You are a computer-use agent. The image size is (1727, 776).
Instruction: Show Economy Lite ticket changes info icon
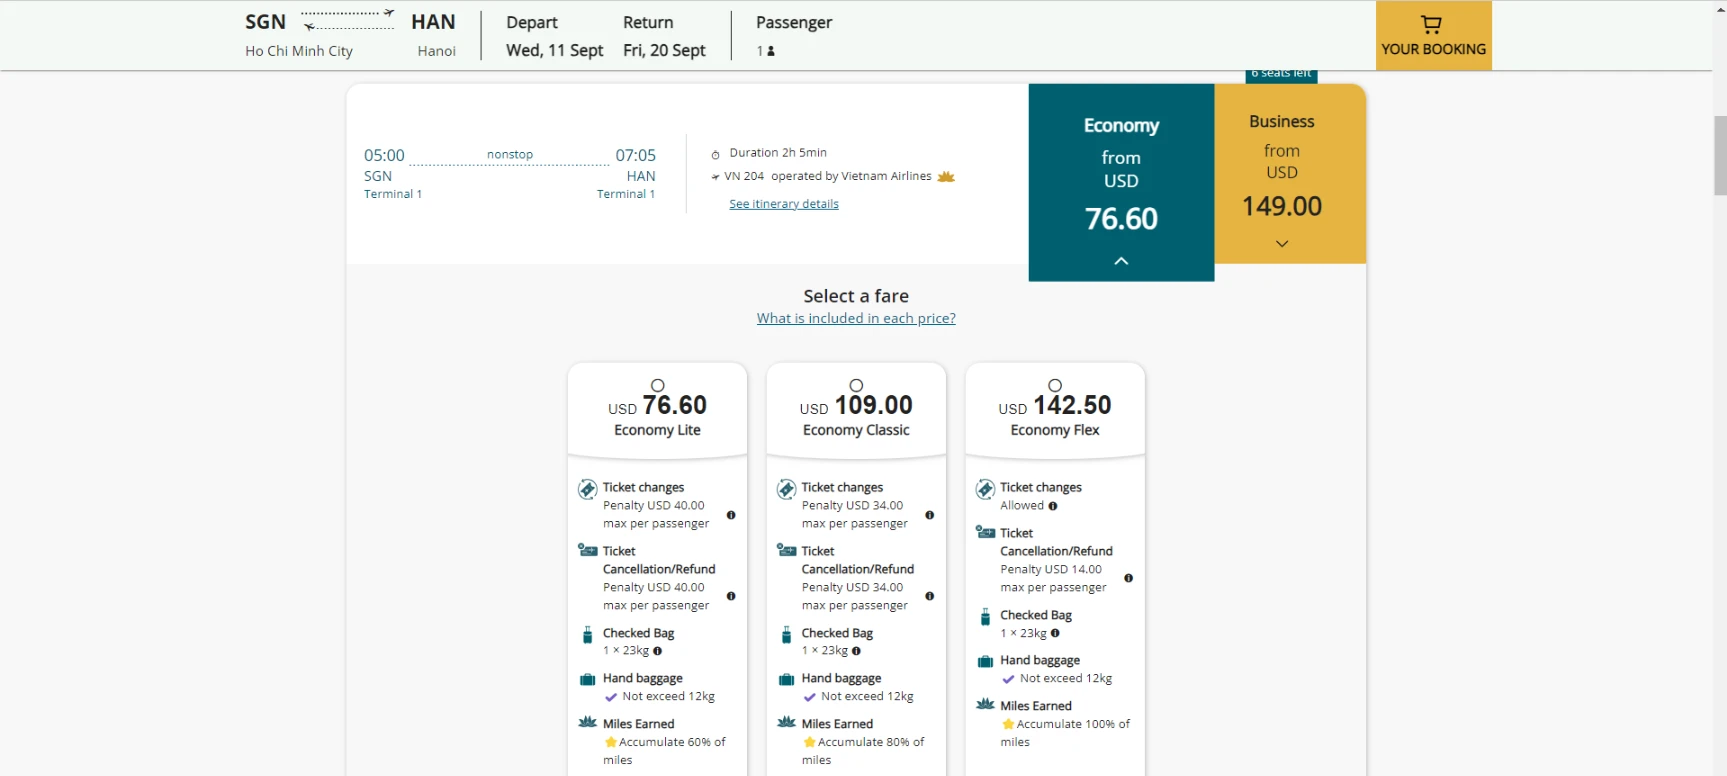tap(731, 515)
